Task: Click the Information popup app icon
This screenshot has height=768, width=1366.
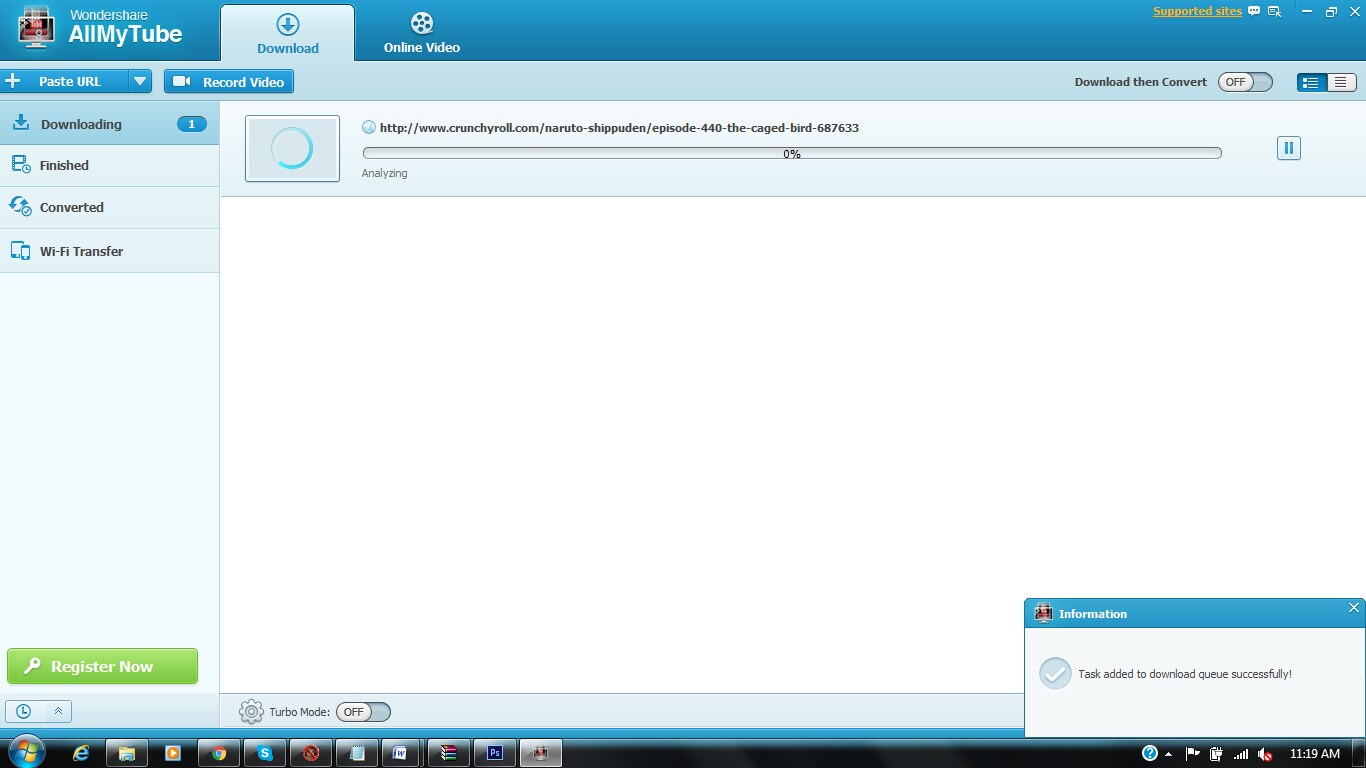Action: 1044,614
